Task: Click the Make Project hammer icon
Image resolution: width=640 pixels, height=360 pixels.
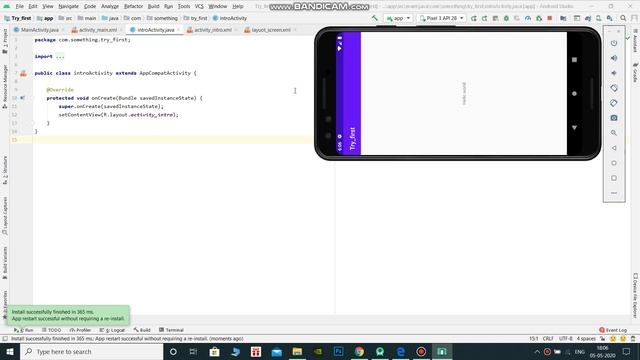Action: pos(375,18)
